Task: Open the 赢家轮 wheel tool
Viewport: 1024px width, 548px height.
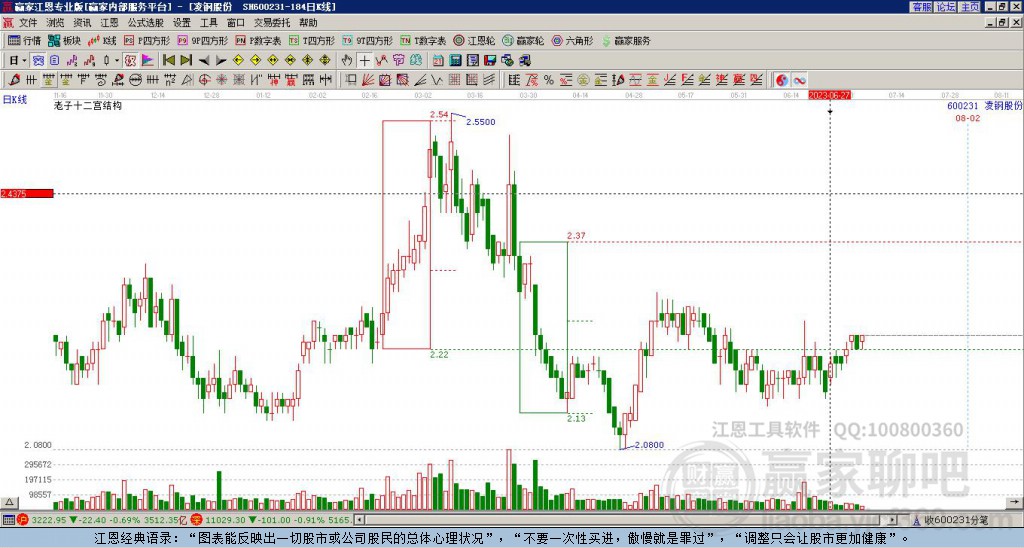Action: 523,41
